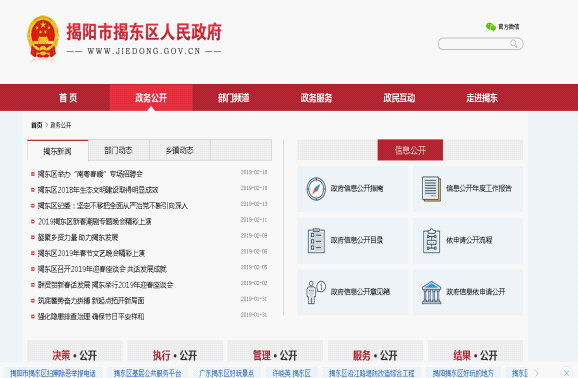Go to 首页 in main navigation
578x378 pixels.
(x=68, y=98)
